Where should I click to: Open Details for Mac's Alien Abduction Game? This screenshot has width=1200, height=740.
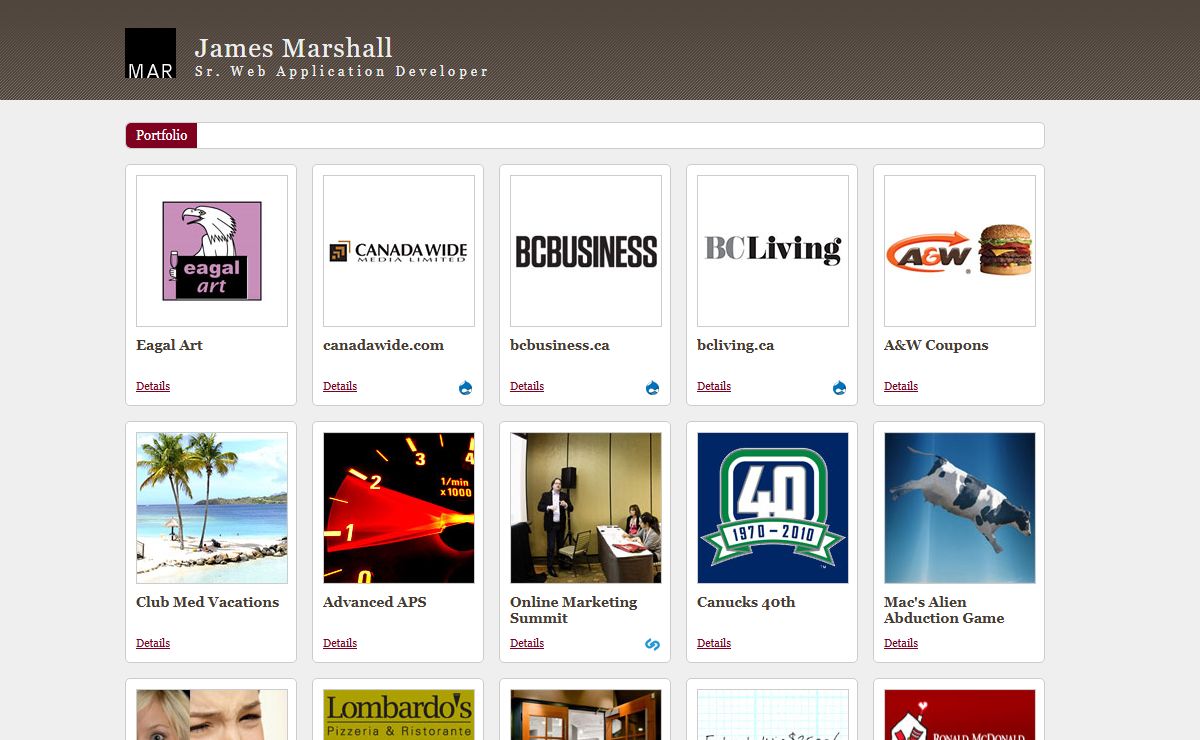(901, 643)
